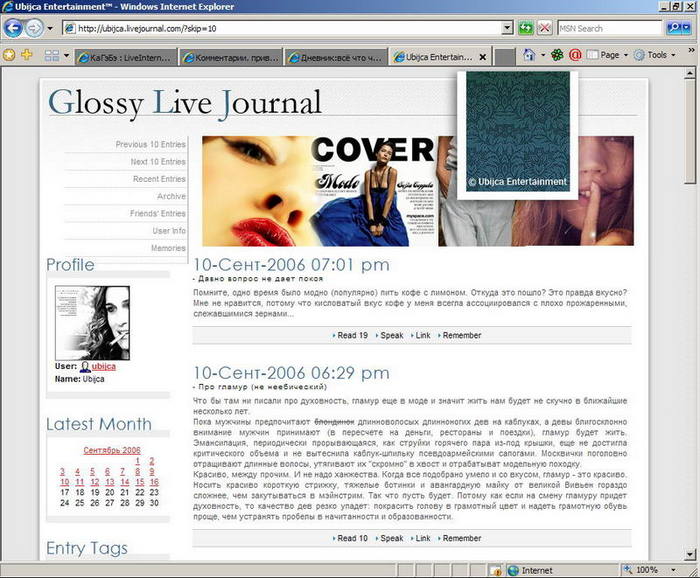The width and height of the screenshot is (700, 578).
Task: Click Link on the 06:29 pm entry
Action: pos(422,538)
